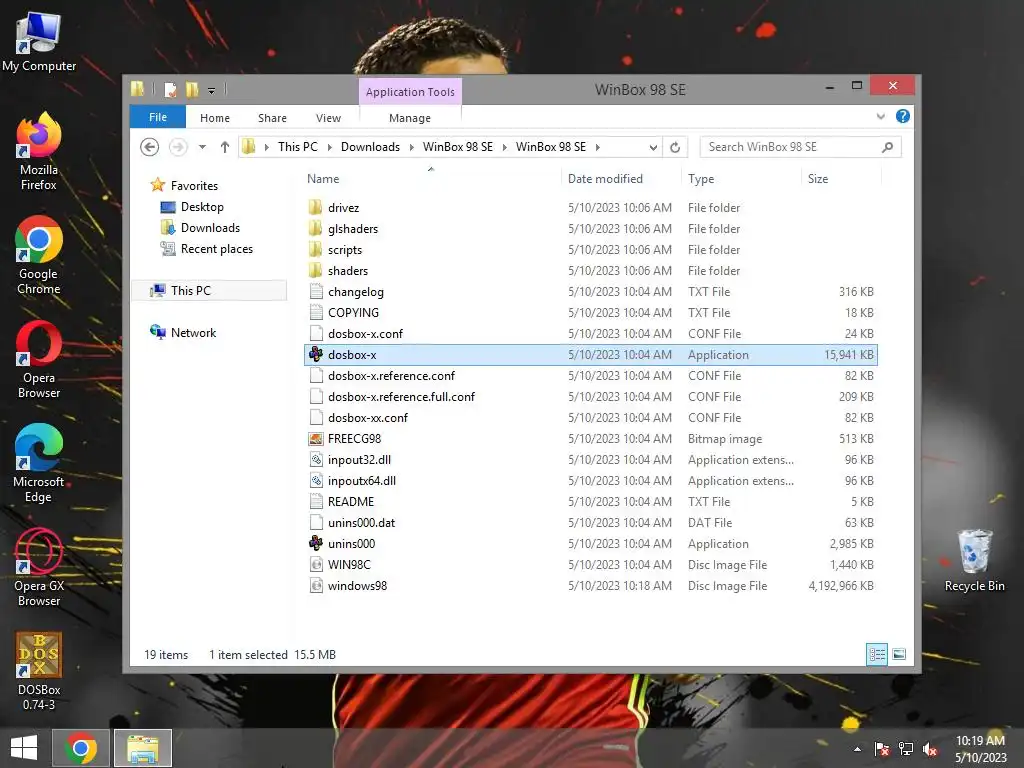
Task: Open Customize Quick Access Toolbar dropdown
Action: (x=212, y=90)
